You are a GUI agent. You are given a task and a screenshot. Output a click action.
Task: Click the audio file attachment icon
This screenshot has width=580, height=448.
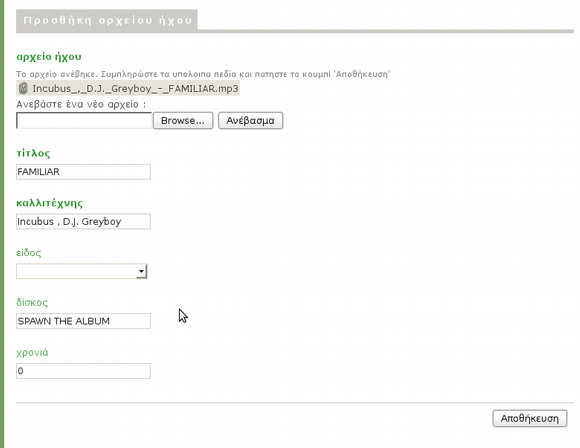point(23,88)
